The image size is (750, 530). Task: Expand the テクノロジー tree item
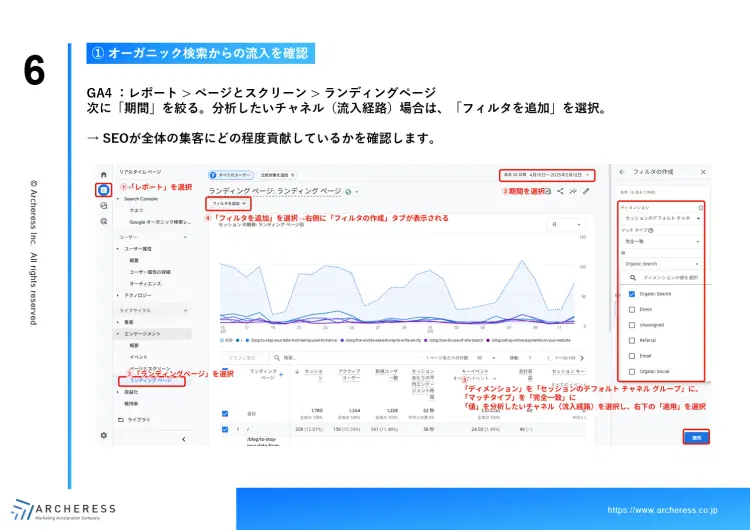[118, 295]
